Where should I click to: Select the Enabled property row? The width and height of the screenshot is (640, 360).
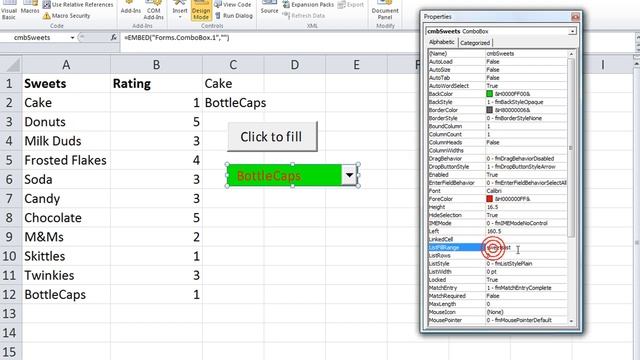tap(498, 175)
